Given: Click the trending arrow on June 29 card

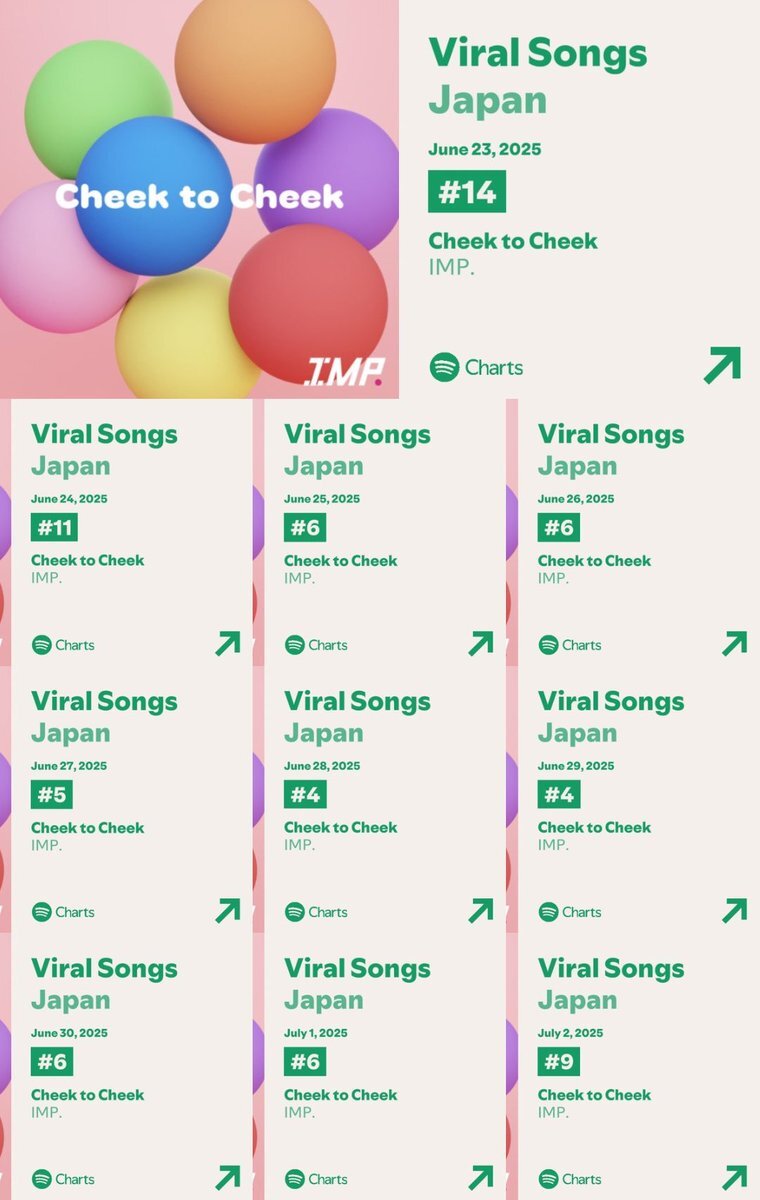Looking at the screenshot, I should [x=735, y=911].
